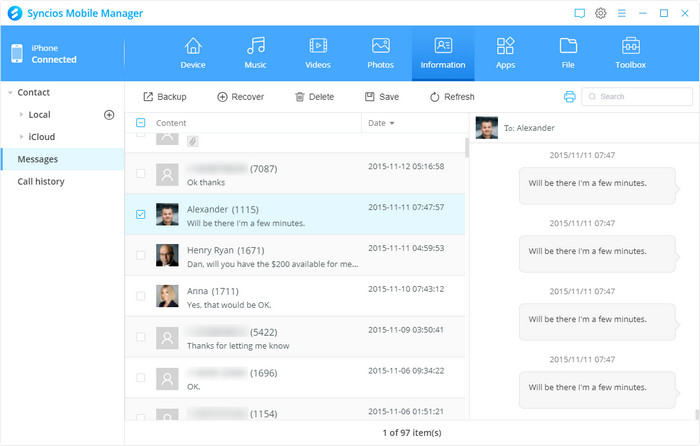Click the Backup button
Screen dimensions: 700x446
coord(165,97)
